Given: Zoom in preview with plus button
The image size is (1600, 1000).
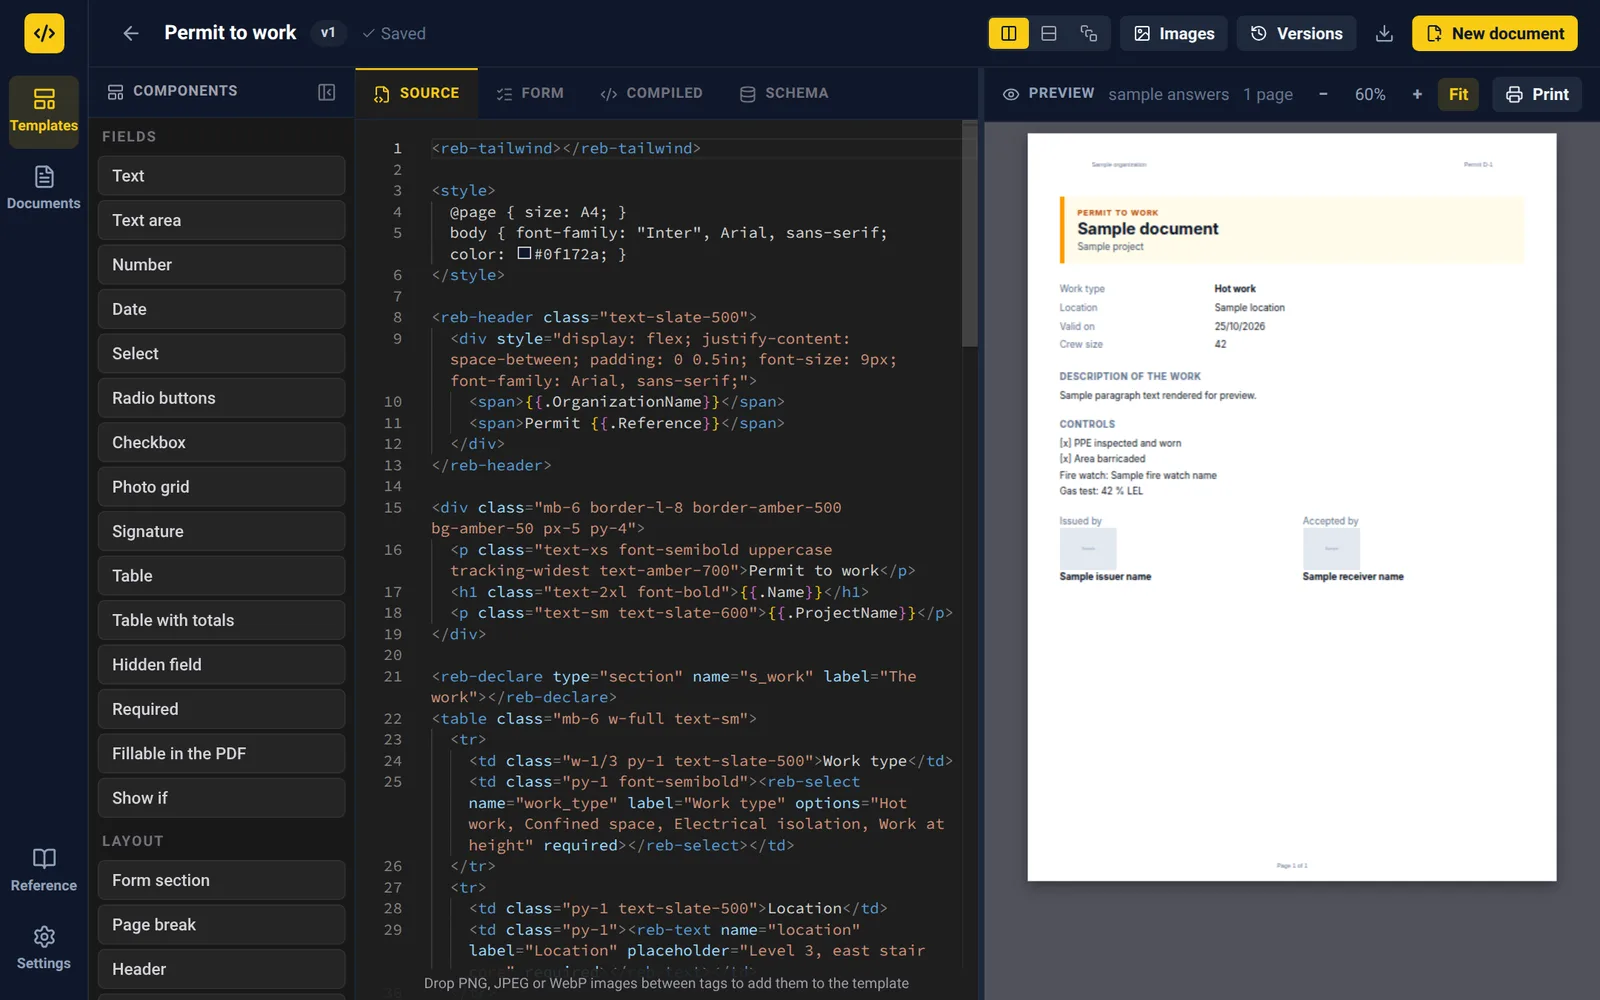Looking at the screenshot, I should 1417,94.
